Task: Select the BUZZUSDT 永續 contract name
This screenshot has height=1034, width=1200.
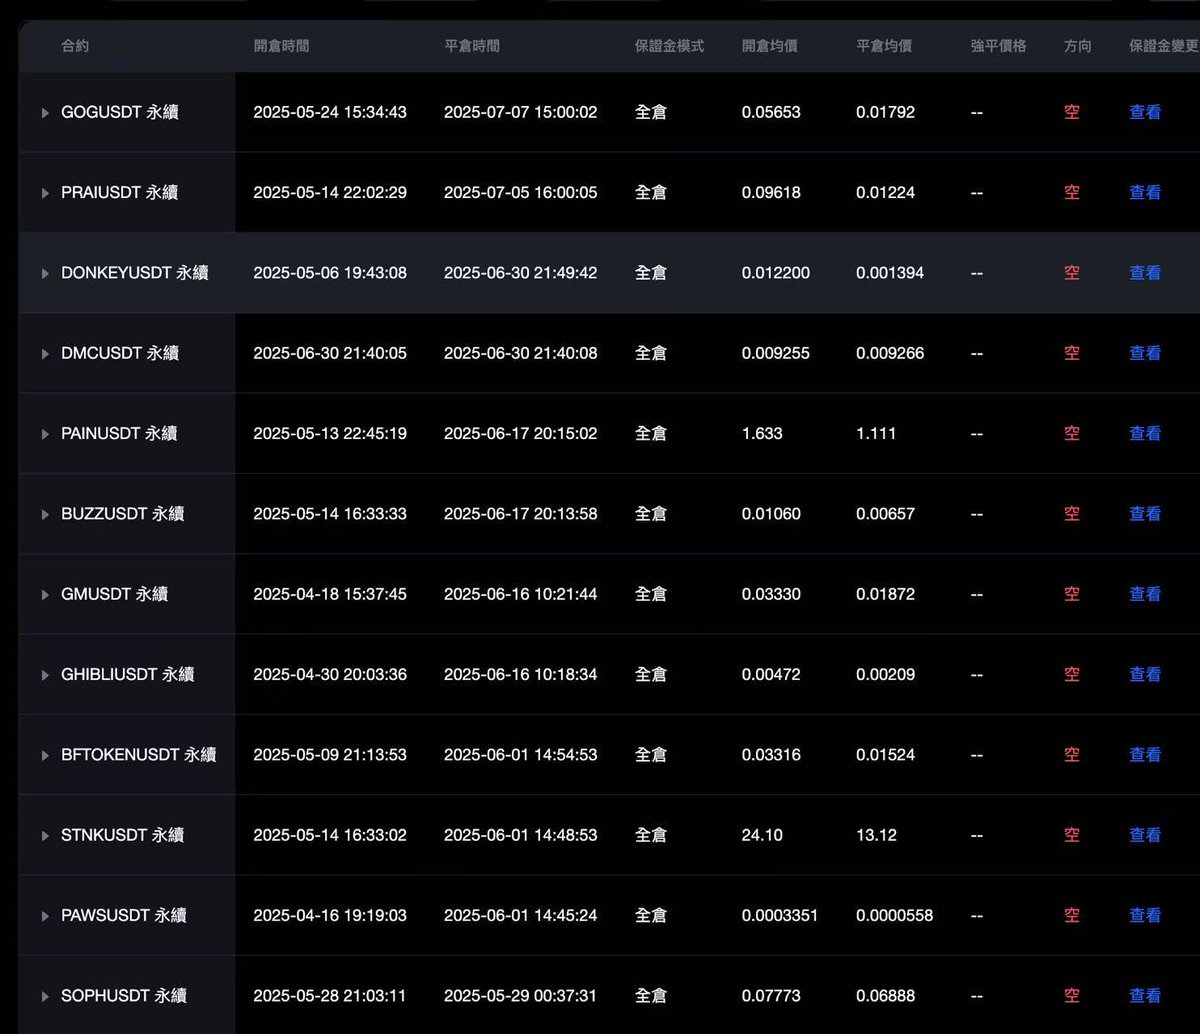Action: [x=123, y=513]
